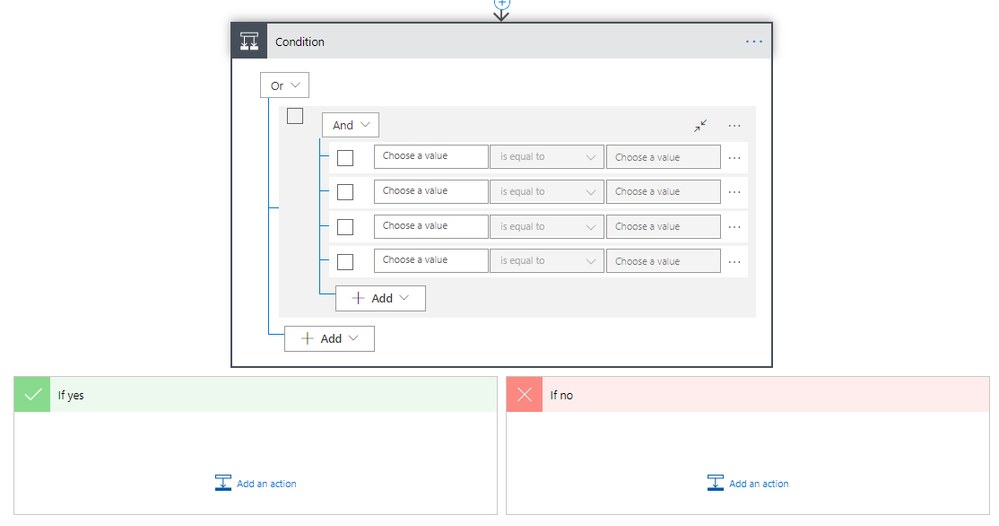999x526 pixels.
Task: Tick the first condition row checkbox
Action: (345, 157)
